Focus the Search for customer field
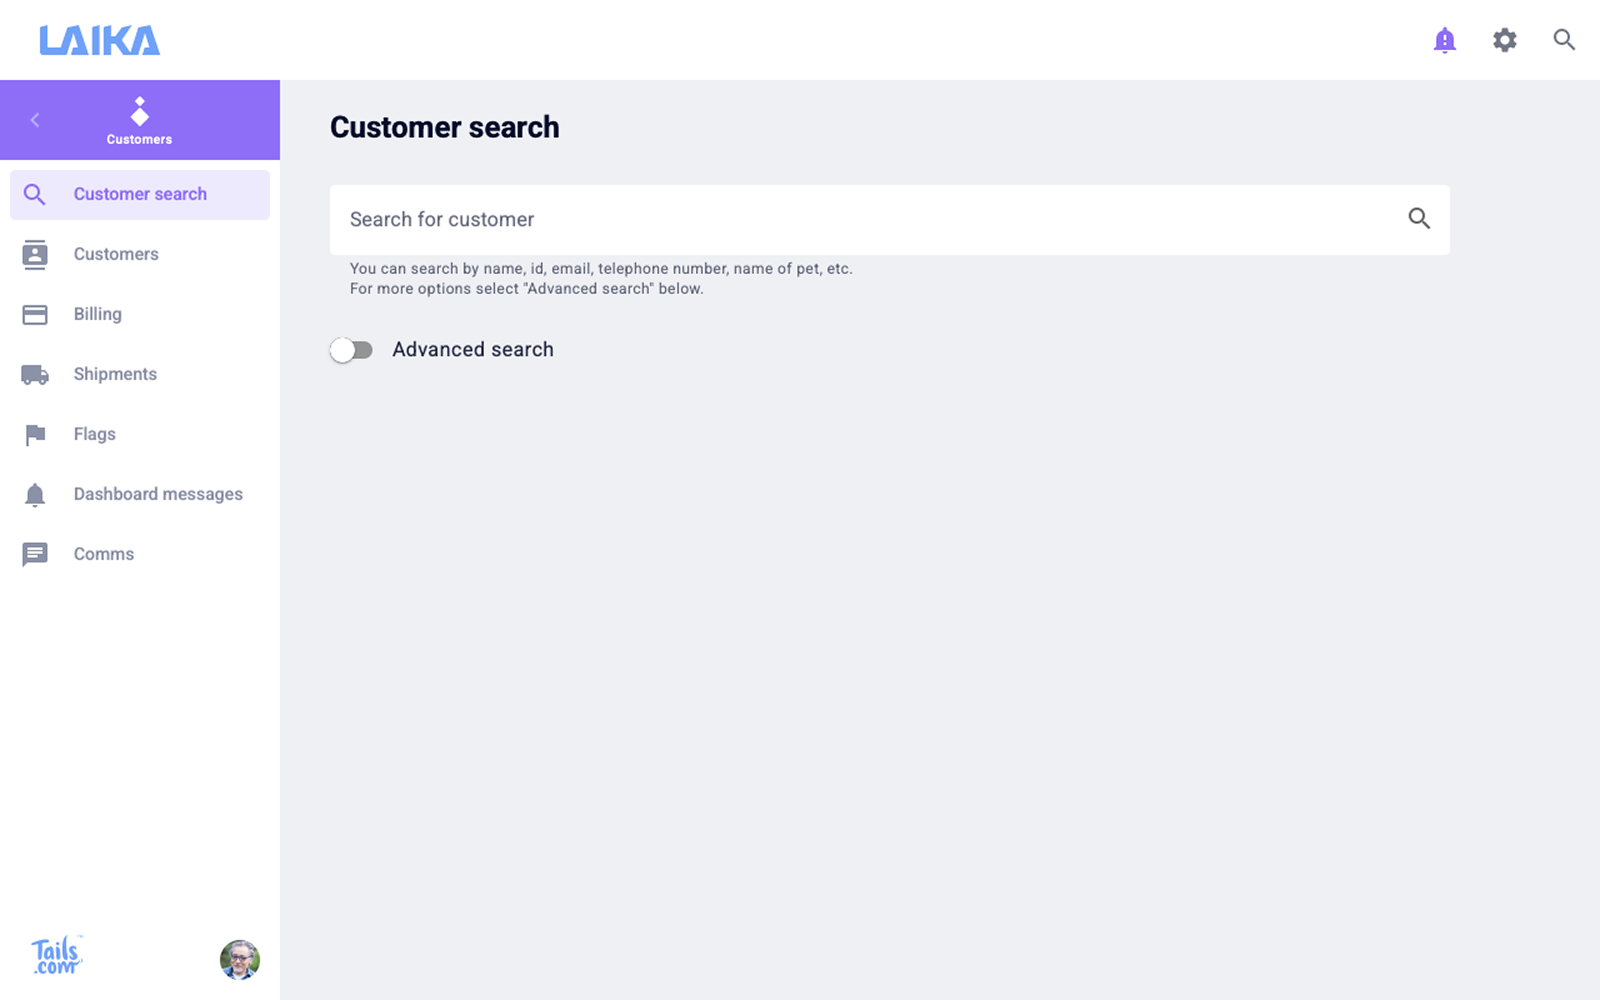 (x=860, y=220)
